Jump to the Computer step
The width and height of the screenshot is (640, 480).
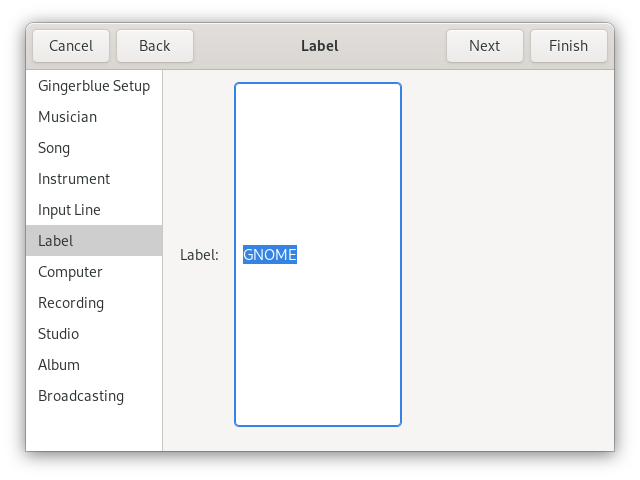[70, 272]
